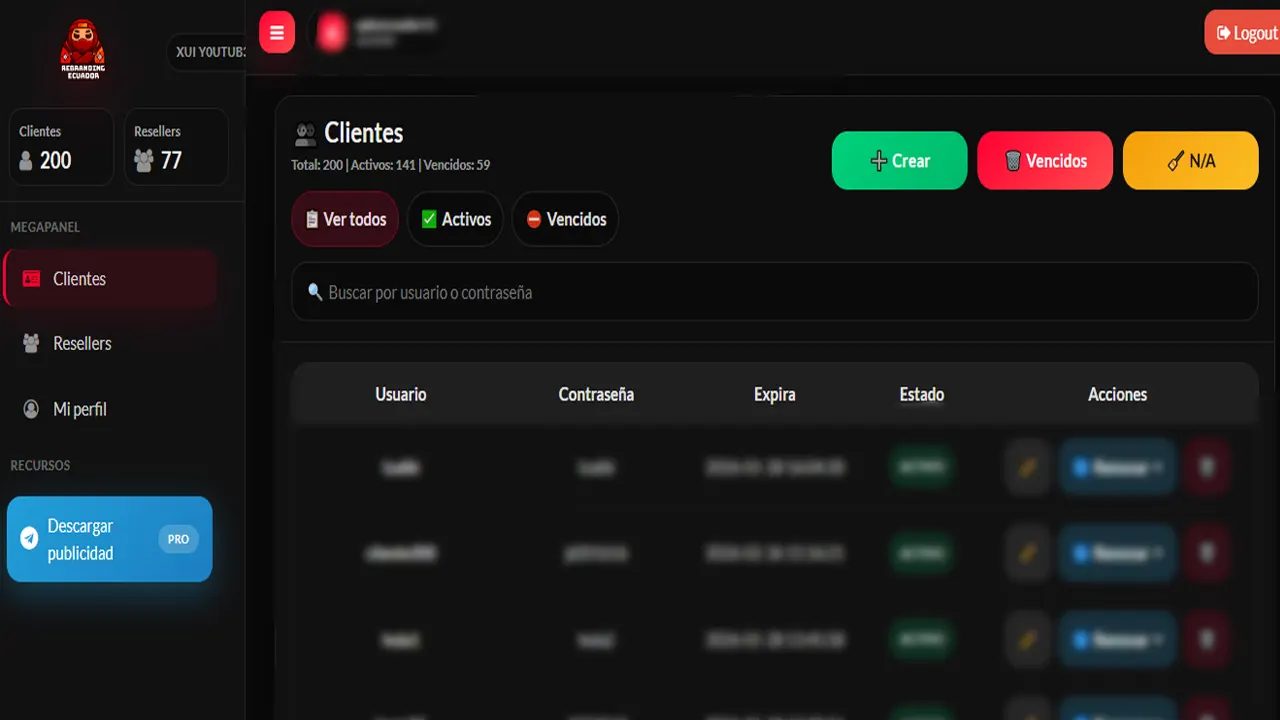Go to Mi perfil in sidebar
1280x720 pixels.
[79, 409]
